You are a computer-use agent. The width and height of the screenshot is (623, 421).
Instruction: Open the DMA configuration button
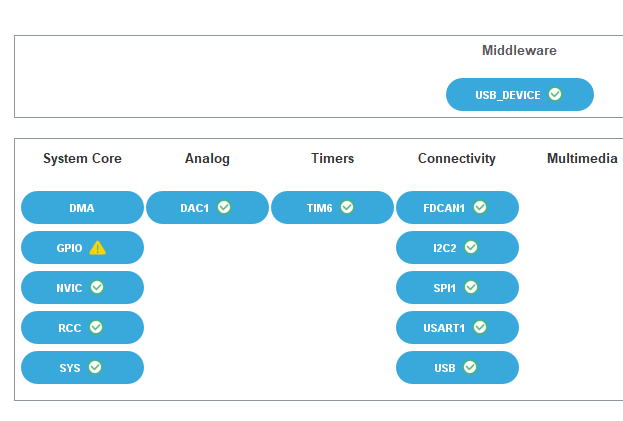coord(82,208)
